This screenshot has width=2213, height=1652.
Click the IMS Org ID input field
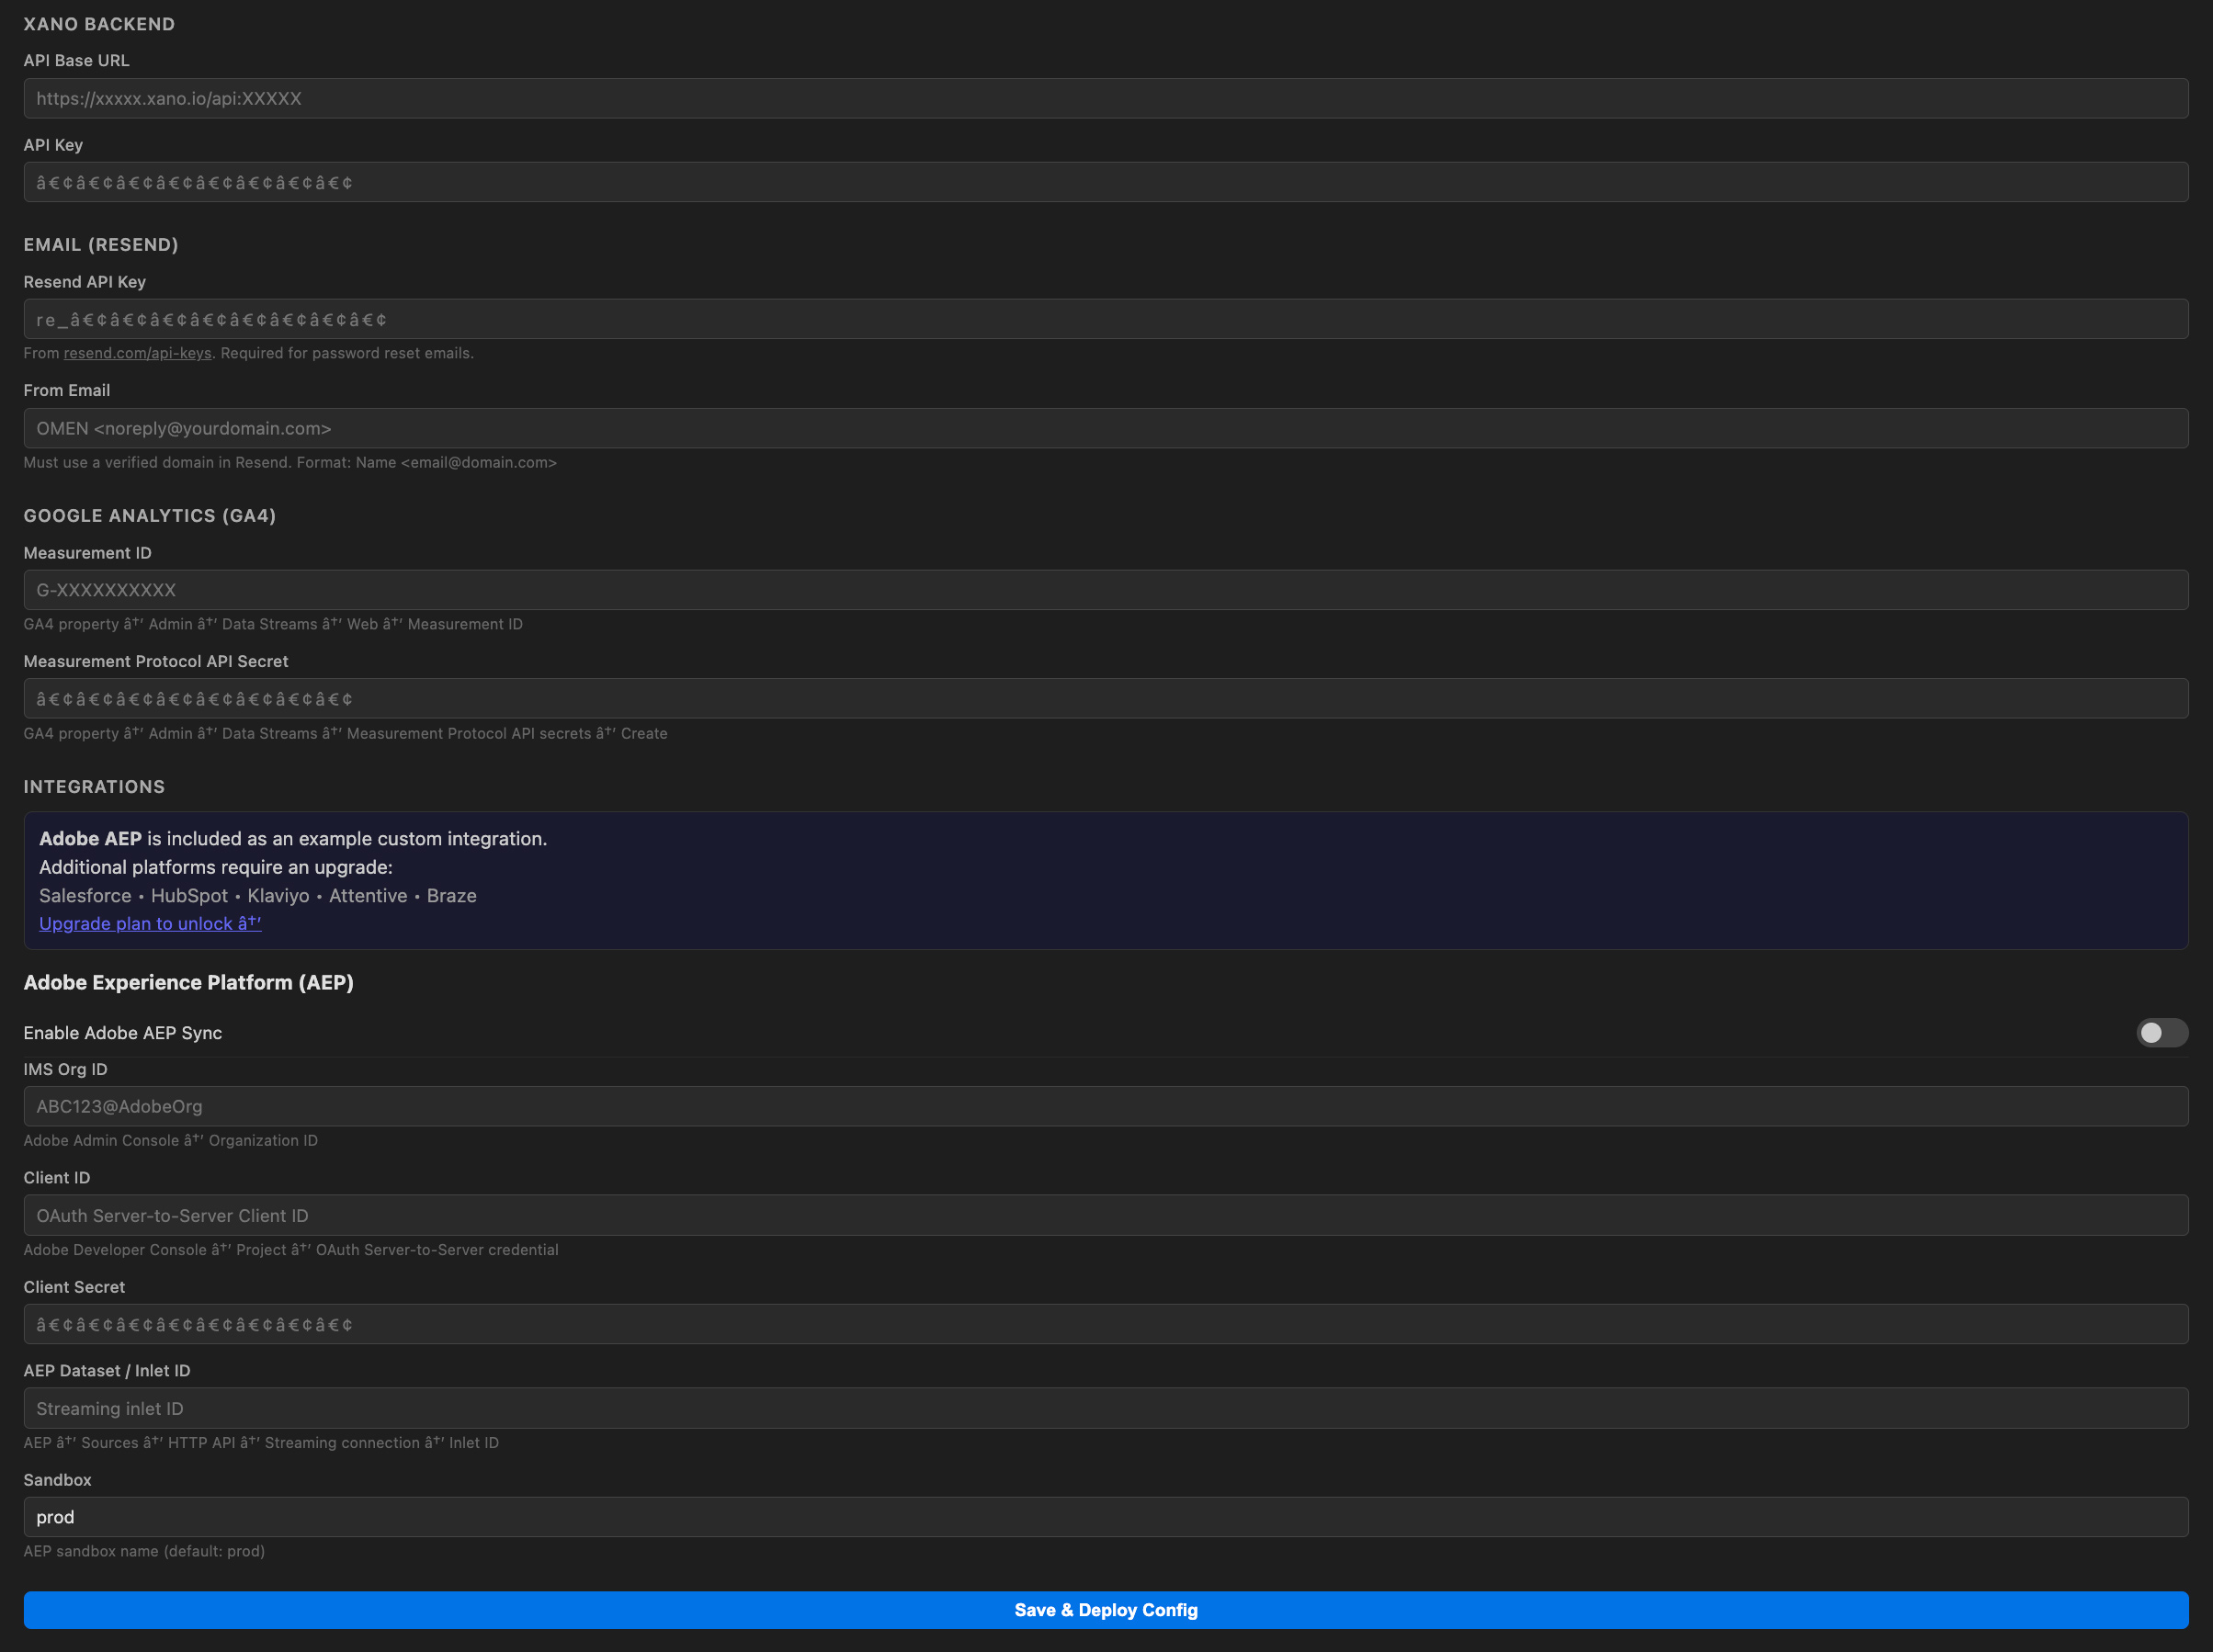coord(1106,1107)
